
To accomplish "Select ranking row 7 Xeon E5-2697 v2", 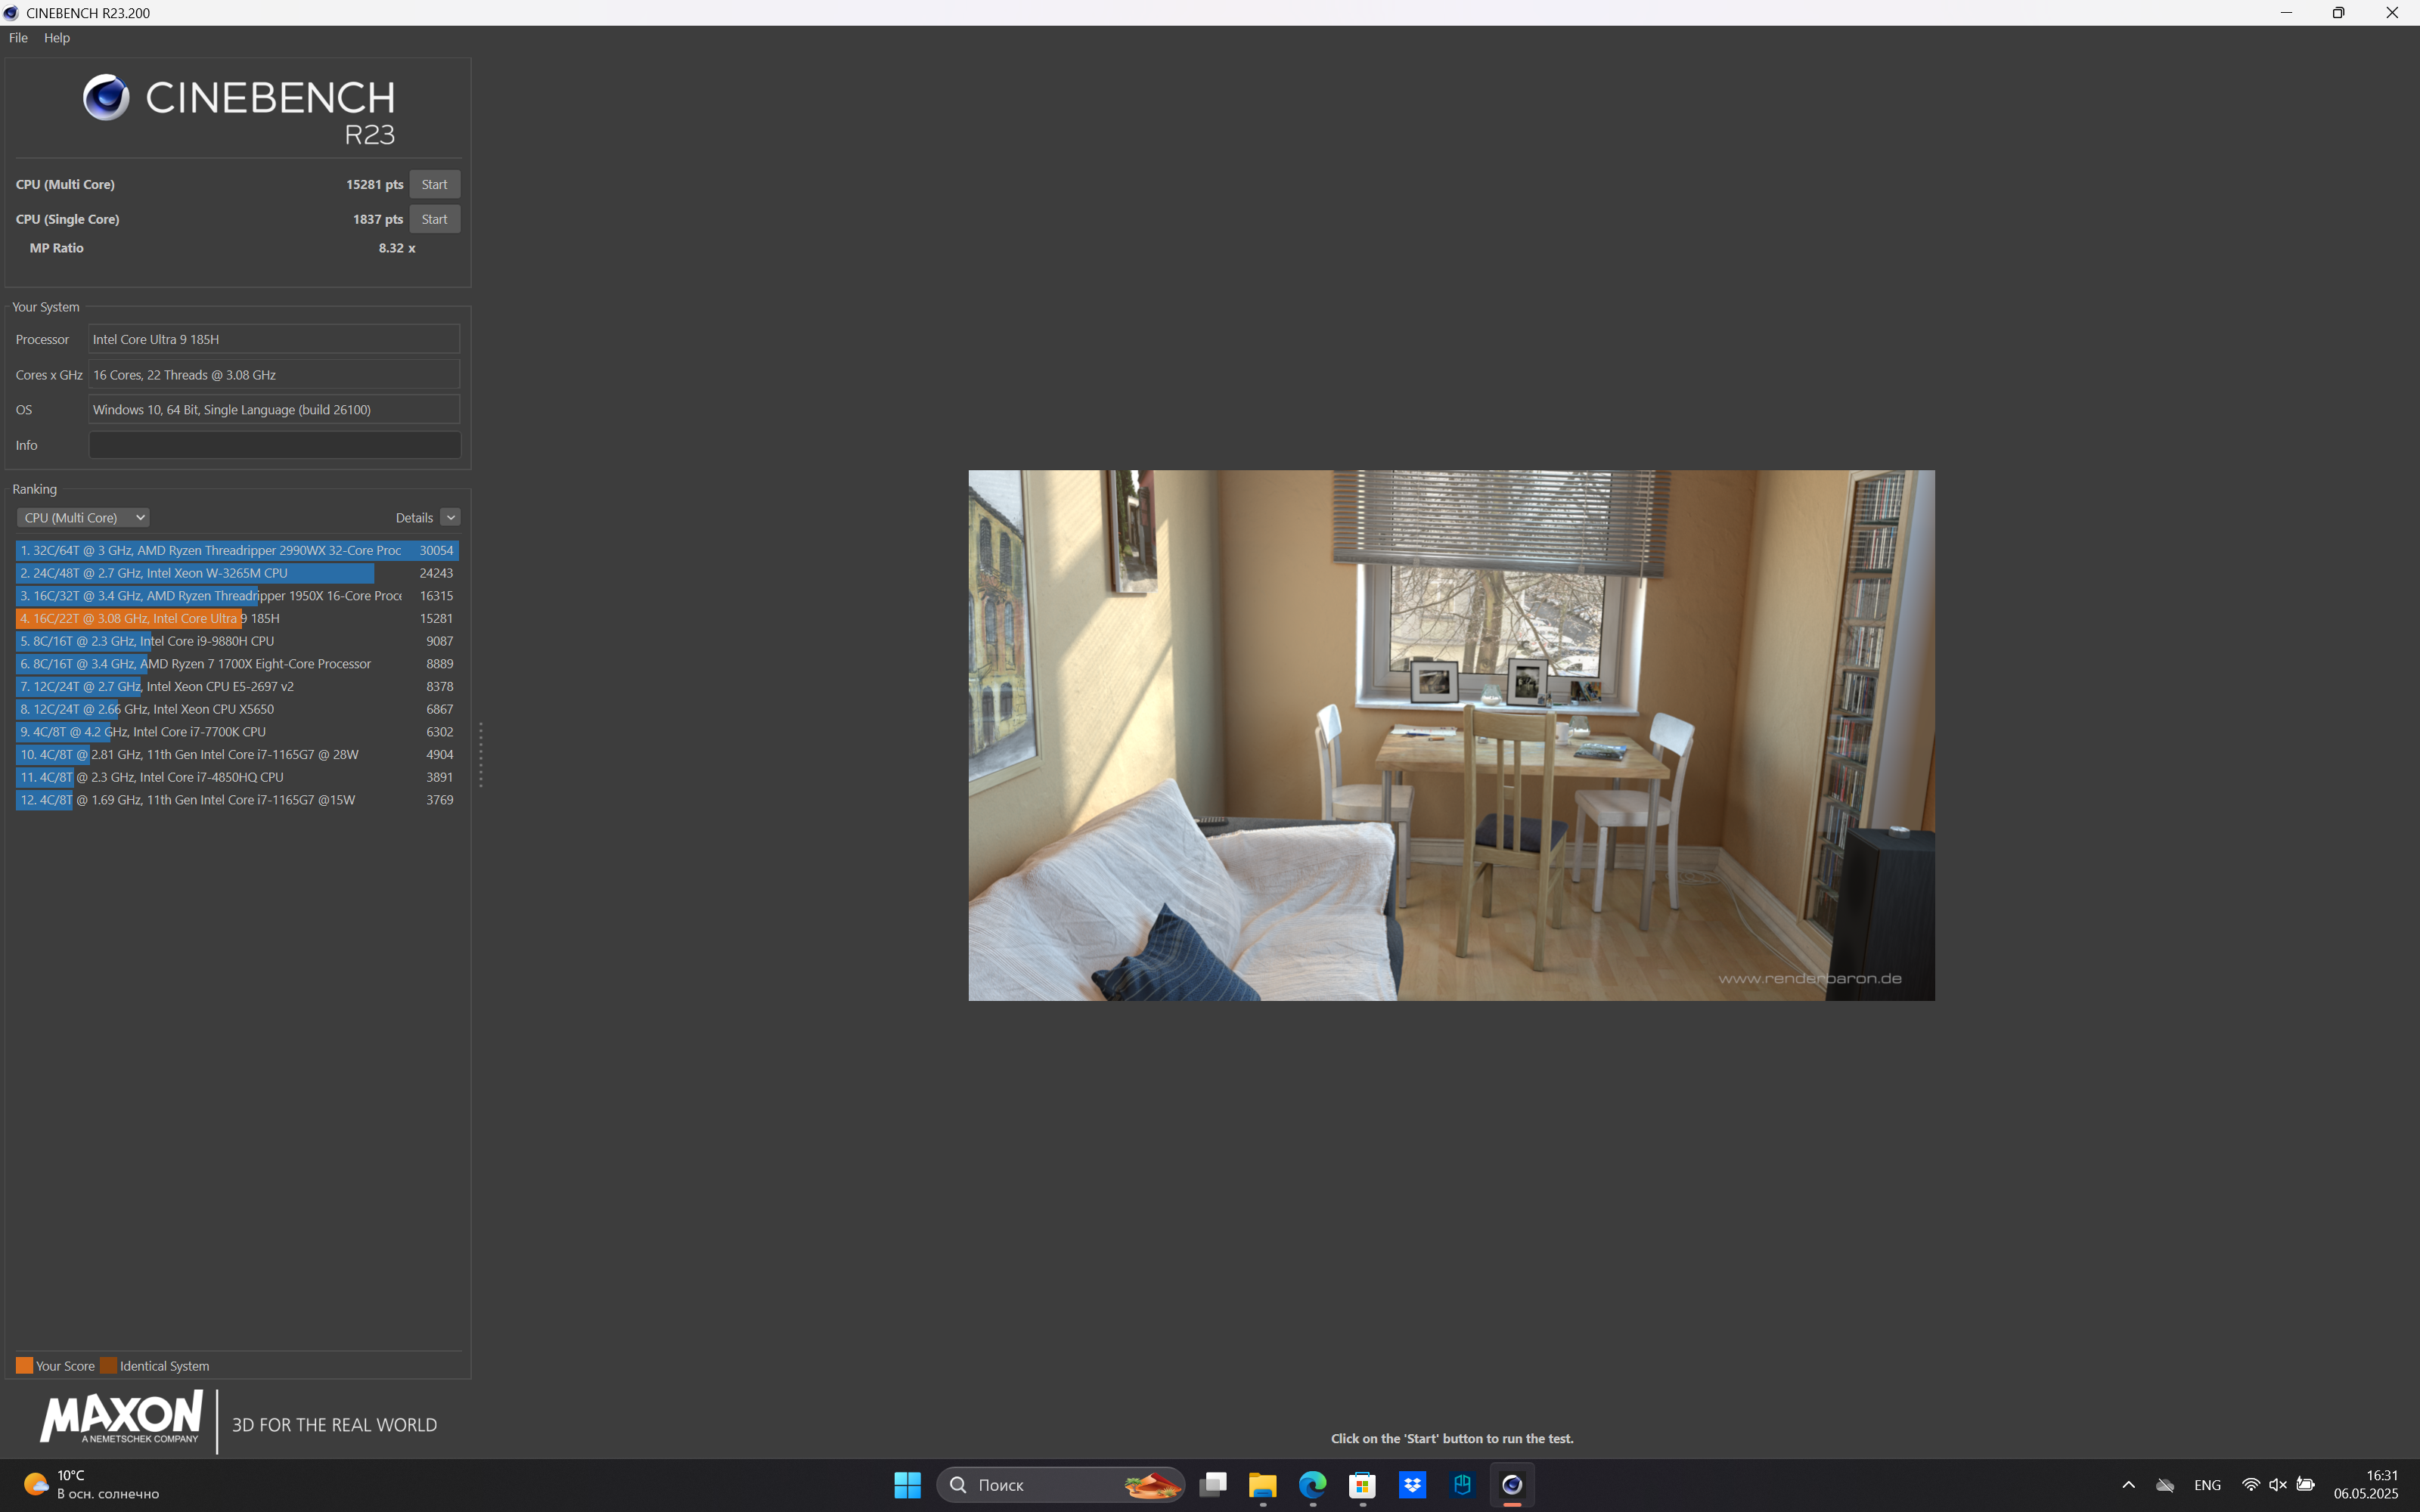I will (237, 686).
